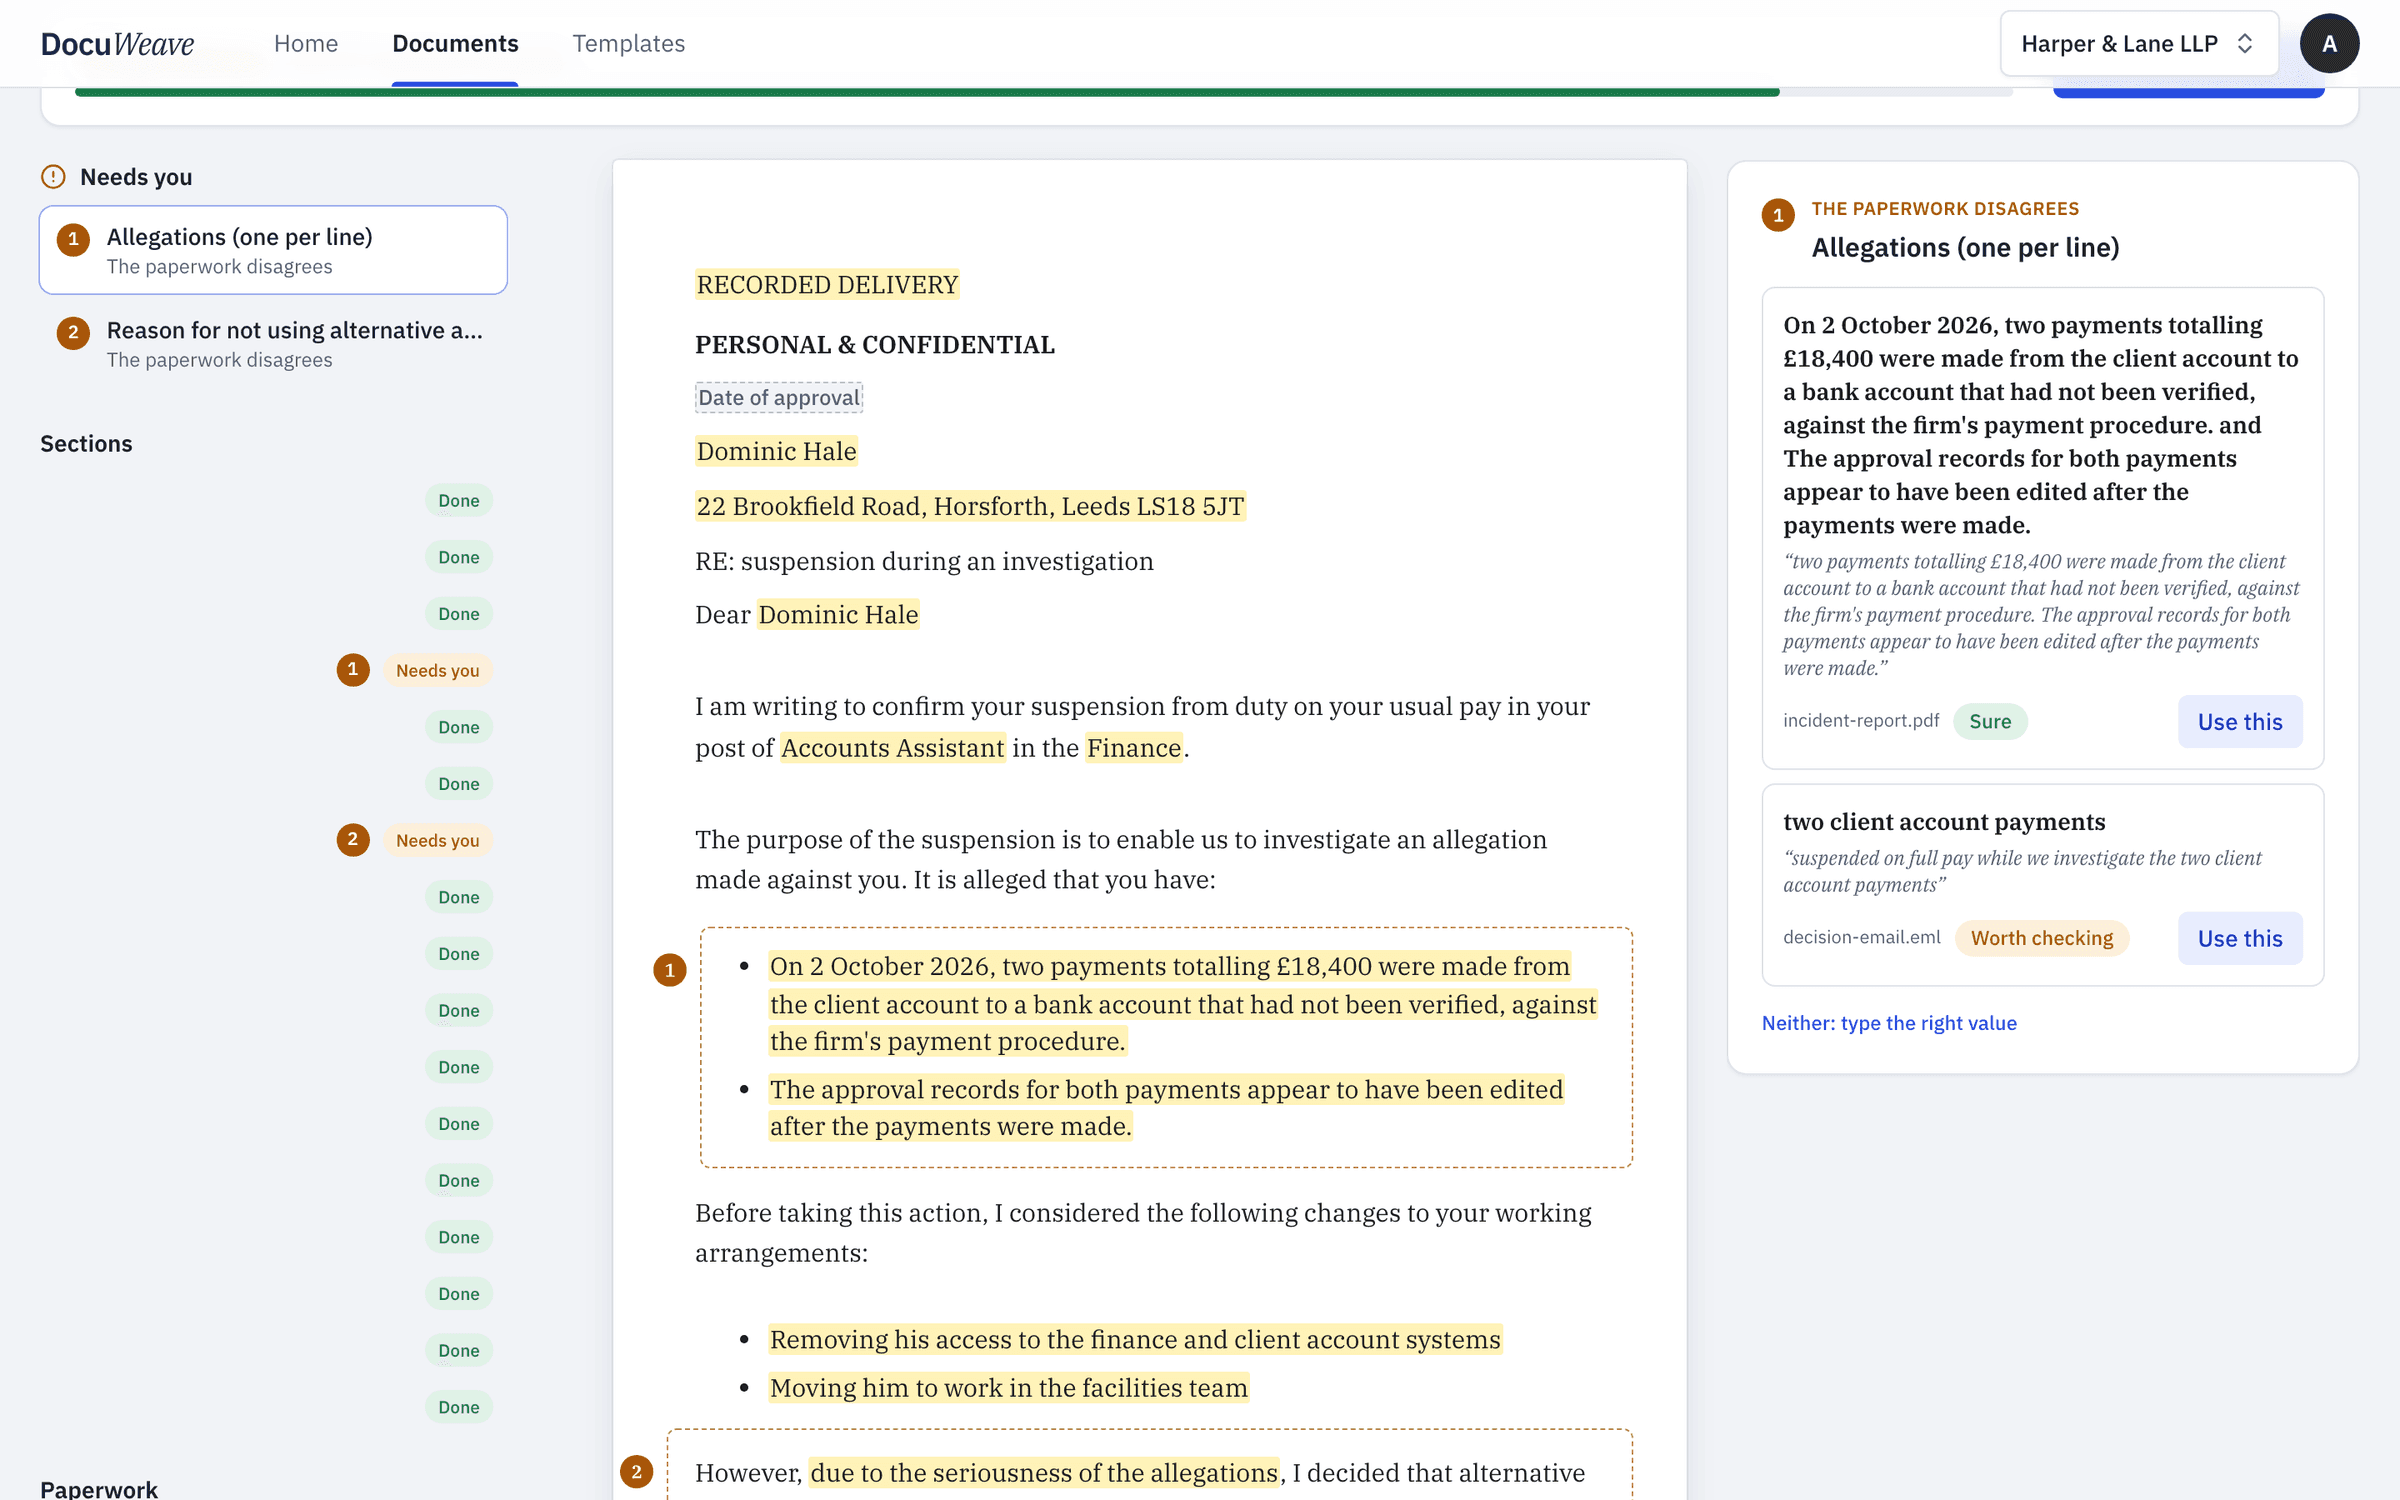Click the Dominic Hale name in the salutation
This screenshot has width=2400, height=1500.
coord(838,614)
